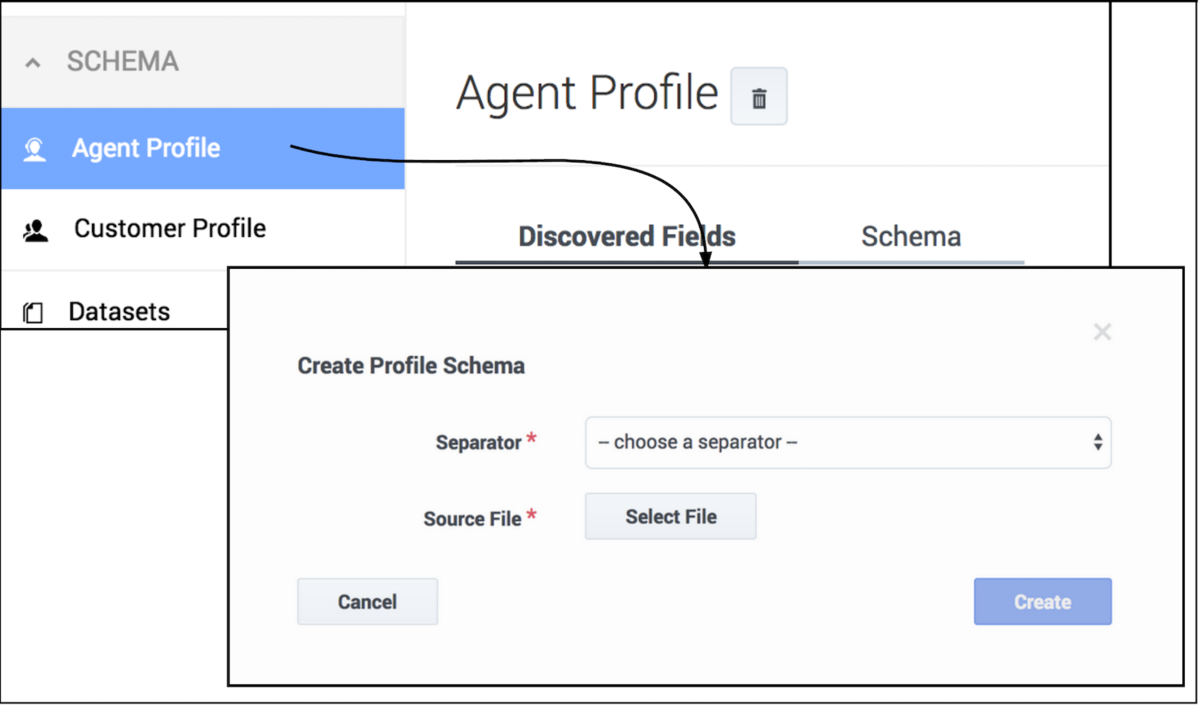The image size is (1200, 705).
Task: Click the Agent Profile page title
Action: pos(587,94)
